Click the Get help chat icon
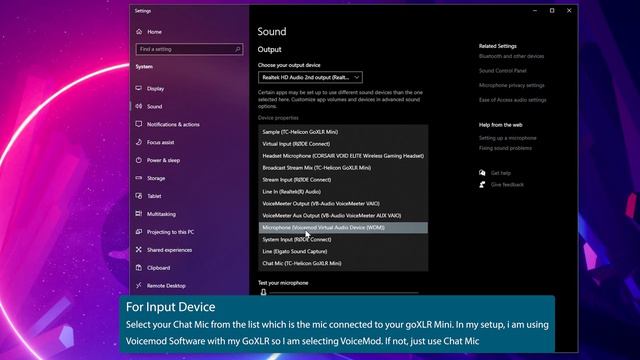The image size is (640, 360). click(482, 173)
